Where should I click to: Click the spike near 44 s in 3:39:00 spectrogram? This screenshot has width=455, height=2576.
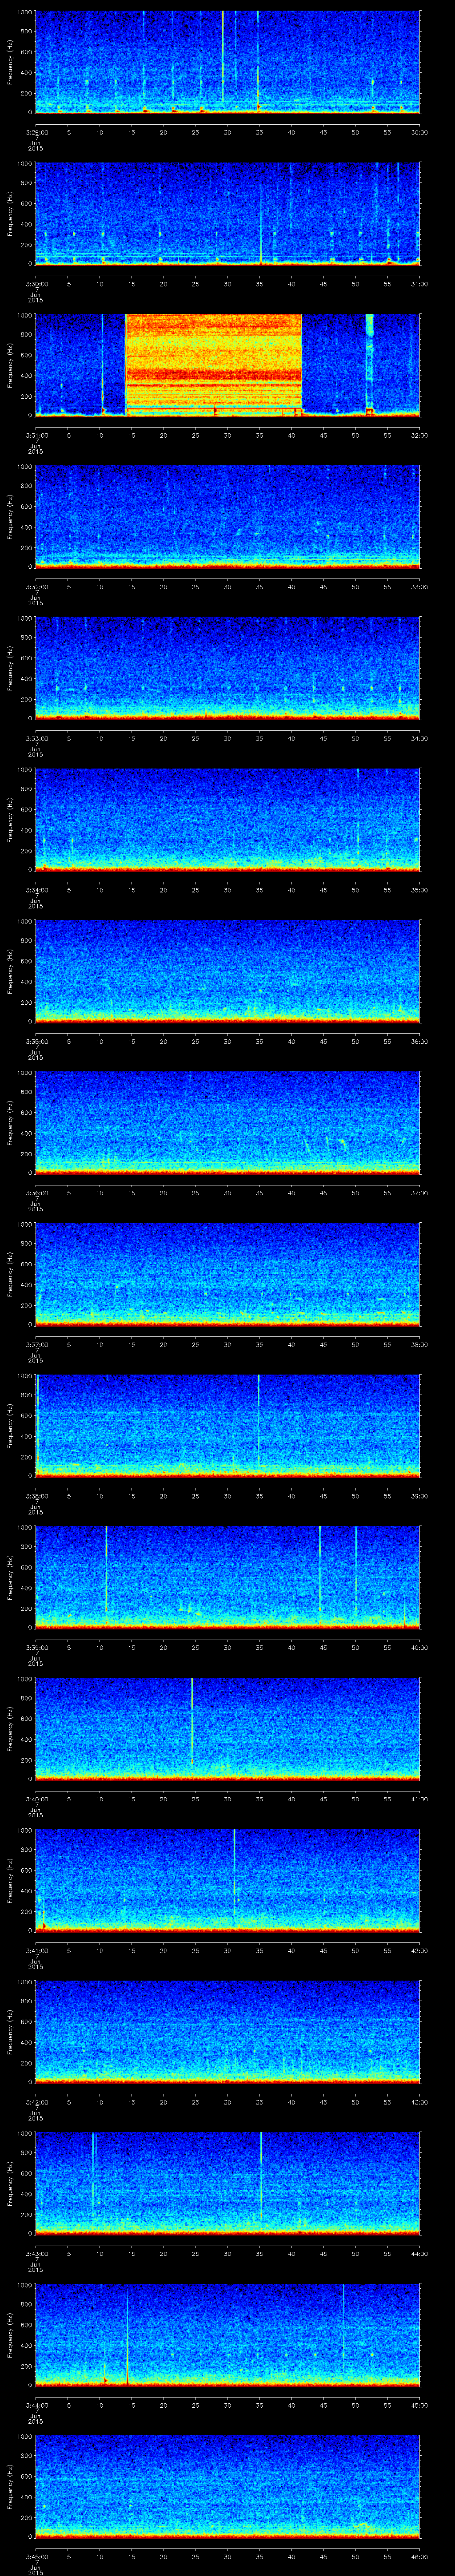[x=320, y=1570]
